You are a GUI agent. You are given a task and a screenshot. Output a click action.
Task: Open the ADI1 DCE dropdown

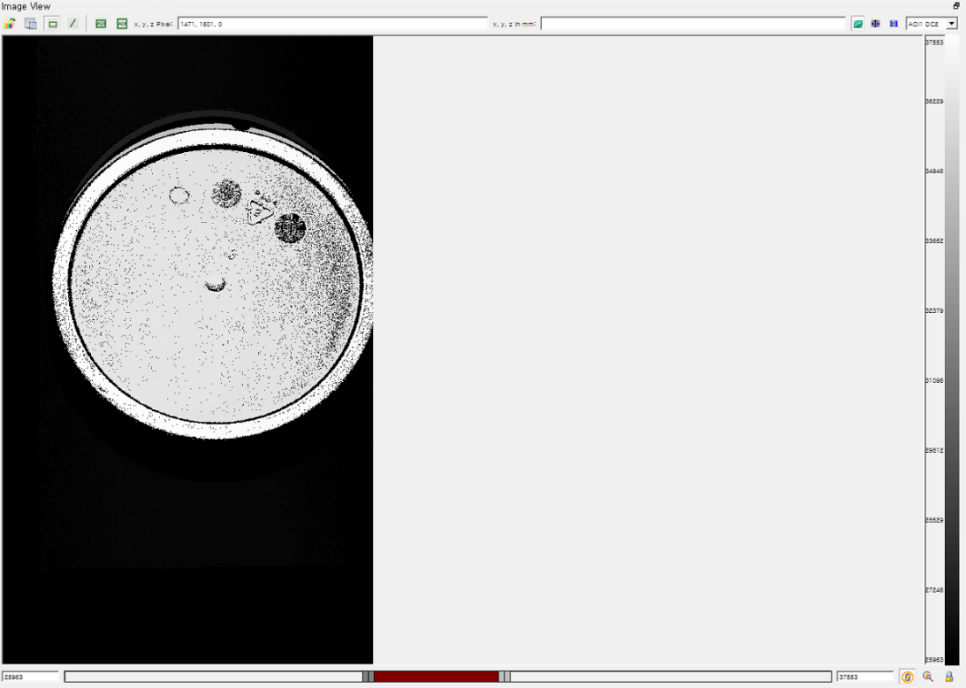pyautogui.click(x=952, y=23)
